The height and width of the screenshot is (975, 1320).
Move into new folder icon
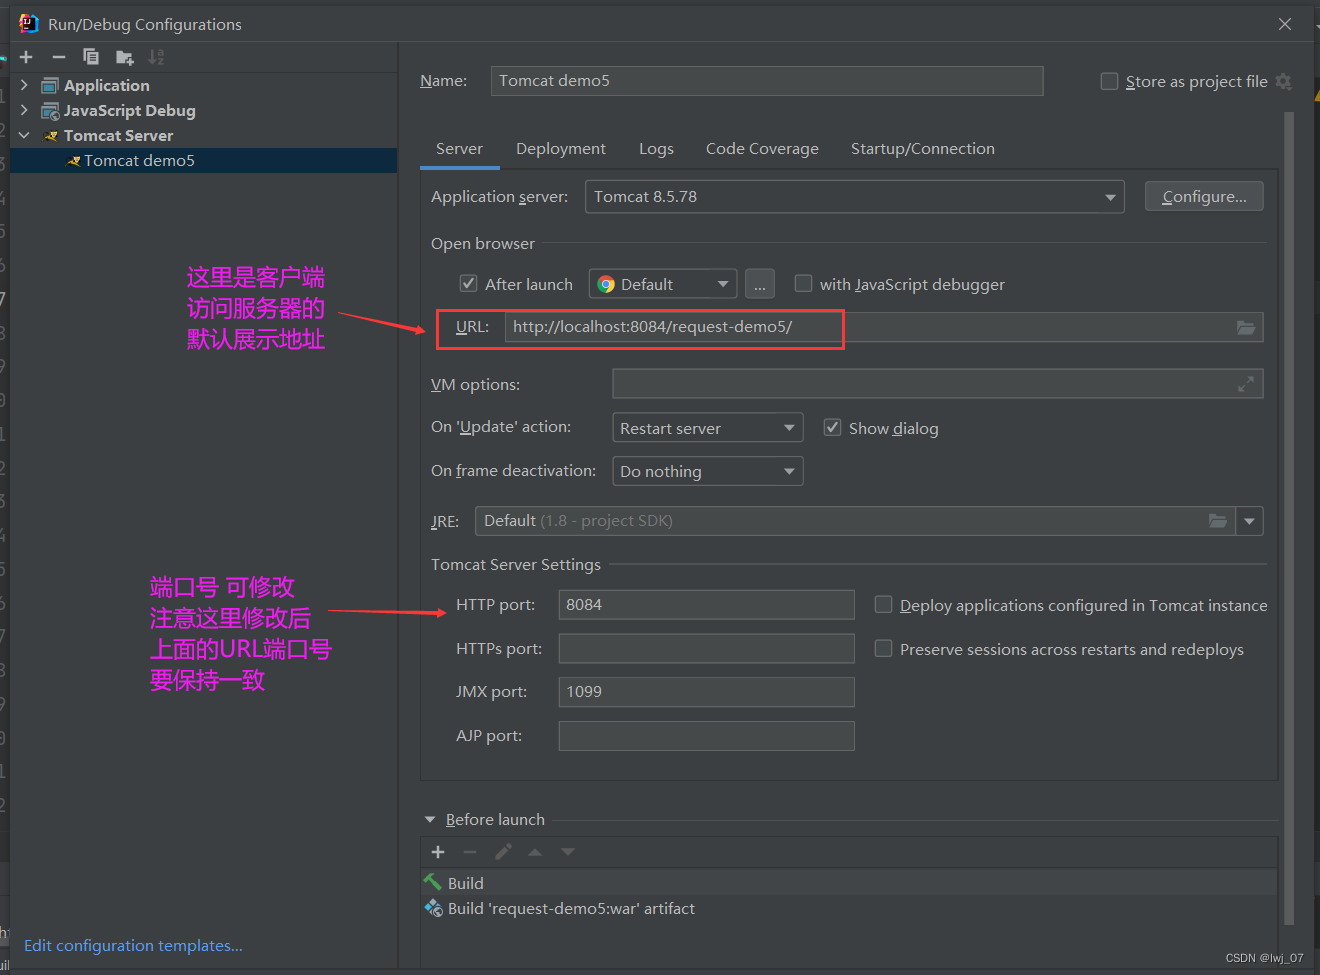[x=124, y=57]
